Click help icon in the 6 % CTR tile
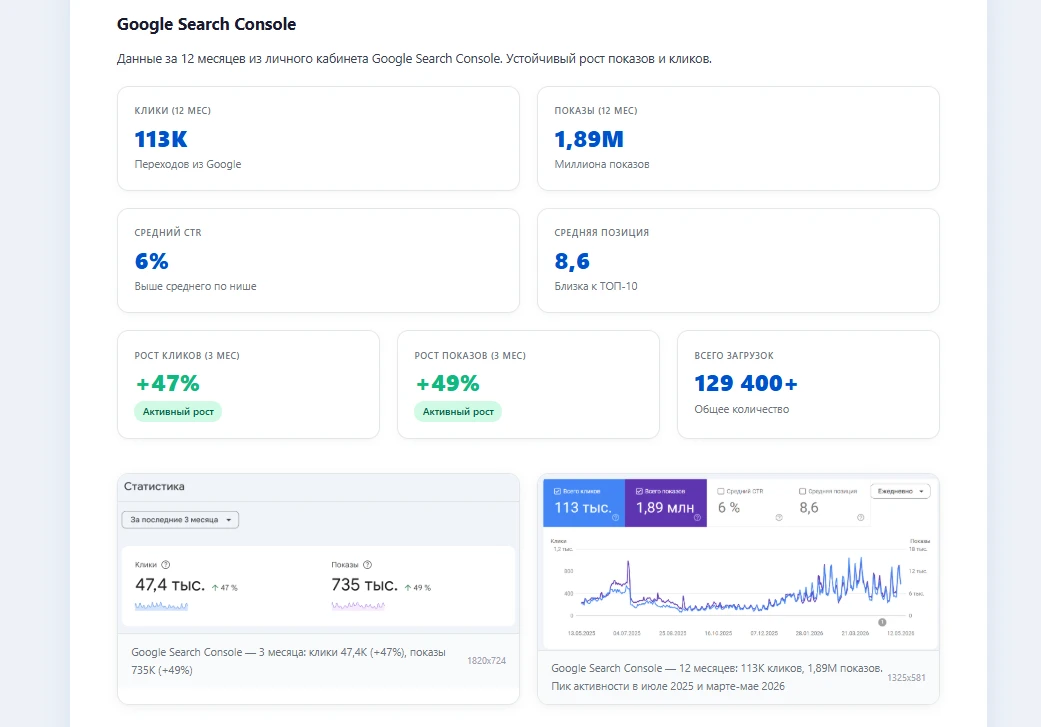1041x727 pixels. [779, 518]
